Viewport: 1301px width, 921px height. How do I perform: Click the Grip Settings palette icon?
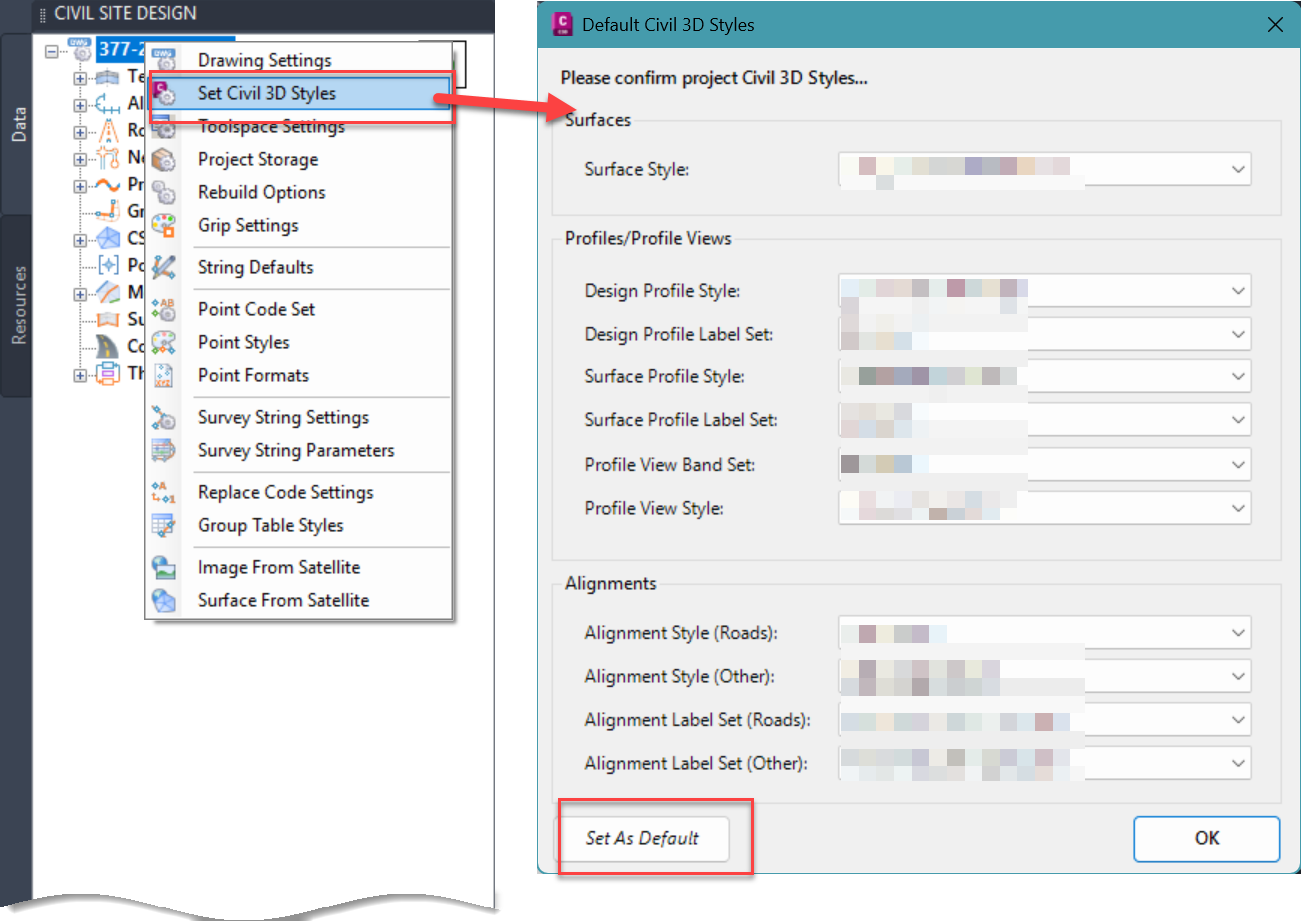tap(164, 225)
